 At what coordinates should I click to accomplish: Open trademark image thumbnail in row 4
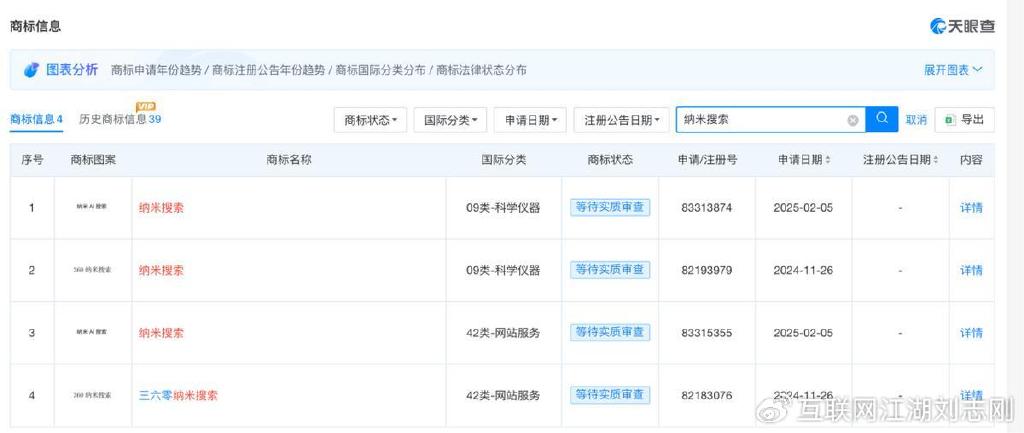93,395
